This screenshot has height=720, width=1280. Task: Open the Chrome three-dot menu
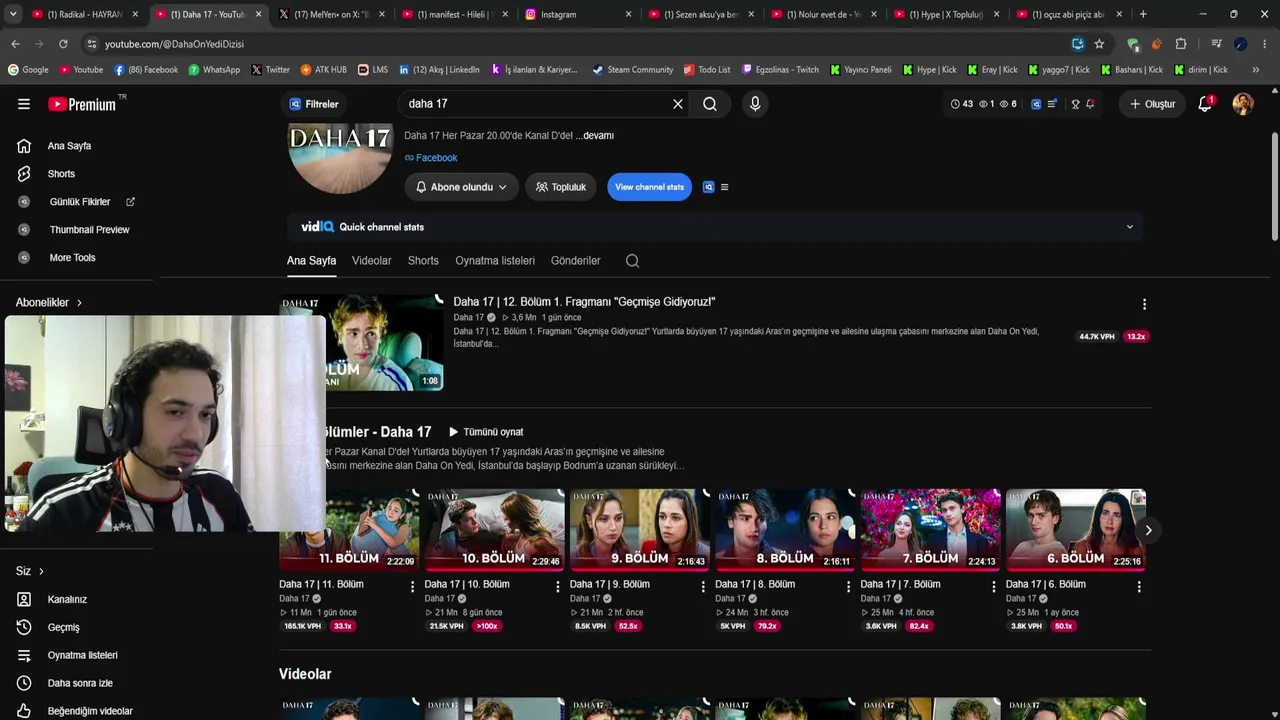(1265, 44)
